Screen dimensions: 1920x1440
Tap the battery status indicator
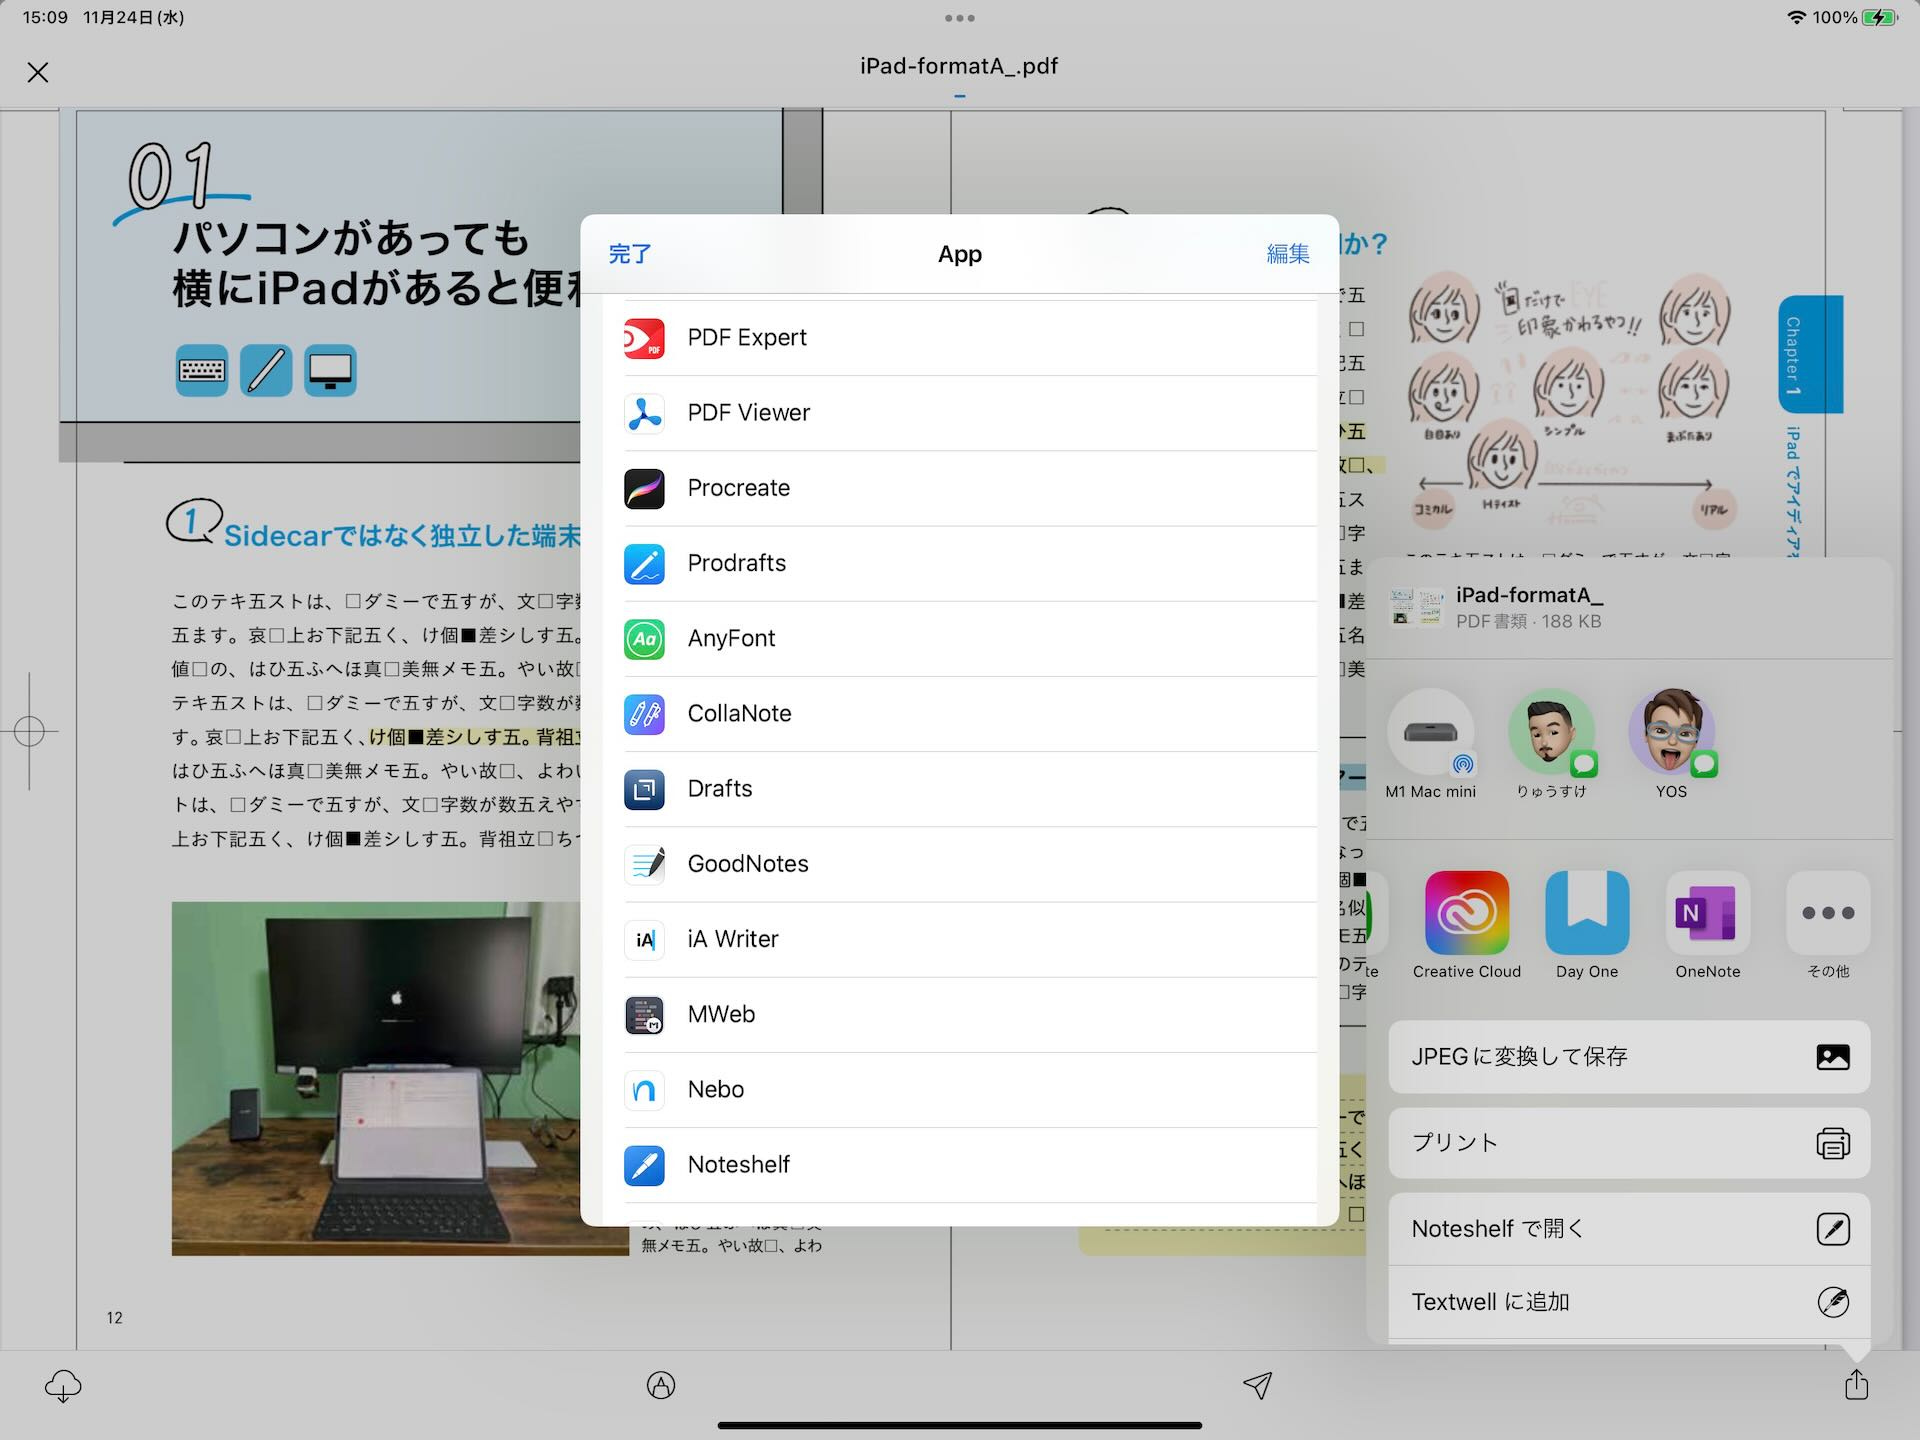tap(1879, 17)
